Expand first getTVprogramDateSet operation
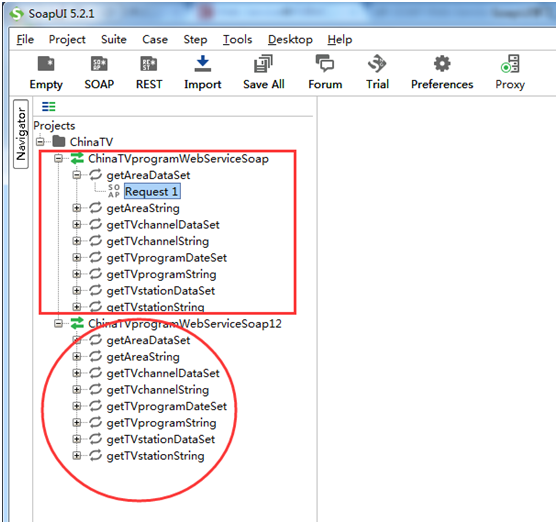The height and width of the screenshot is (524, 558). (77, 257)
